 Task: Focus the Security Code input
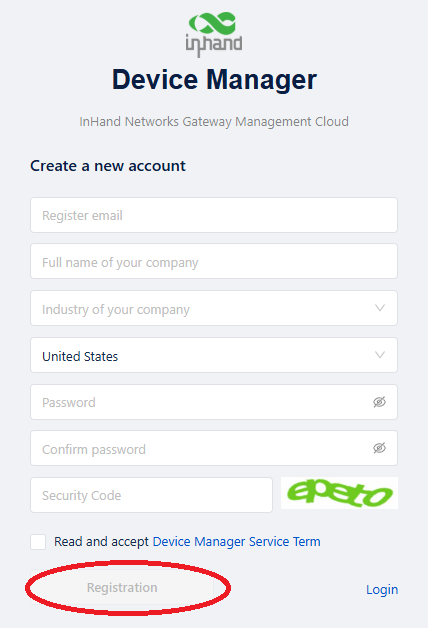[151, 495]
